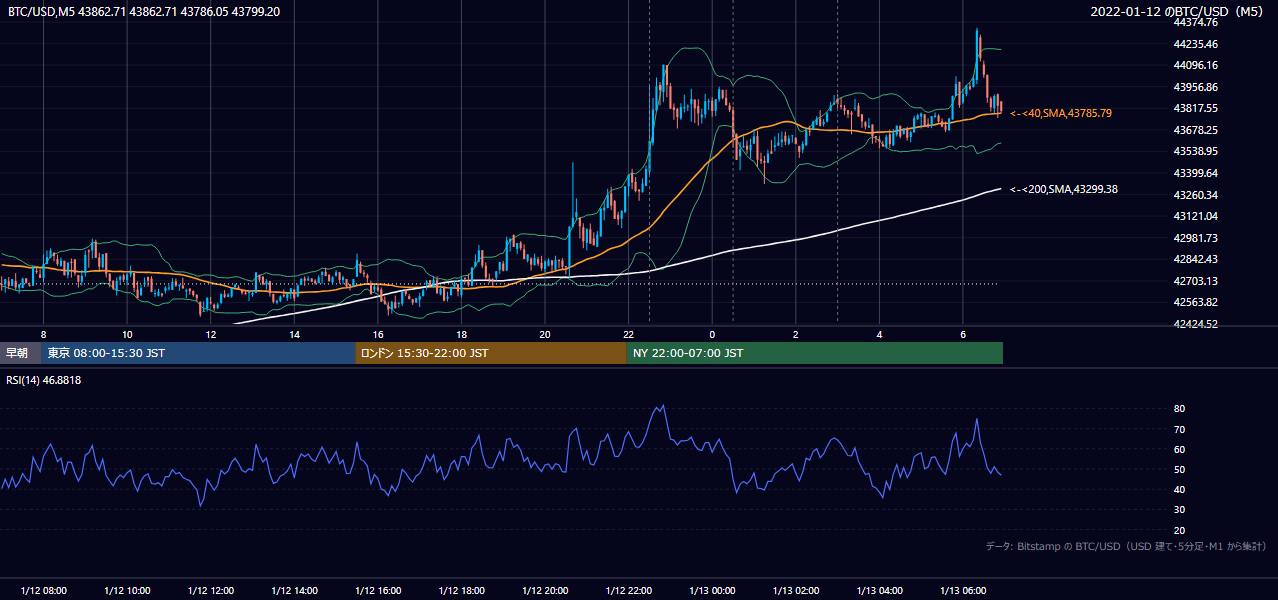
Task: Click the RSI(14) 46.8818 indicator label
Action: pyautogui.click(x=44, y=380)
